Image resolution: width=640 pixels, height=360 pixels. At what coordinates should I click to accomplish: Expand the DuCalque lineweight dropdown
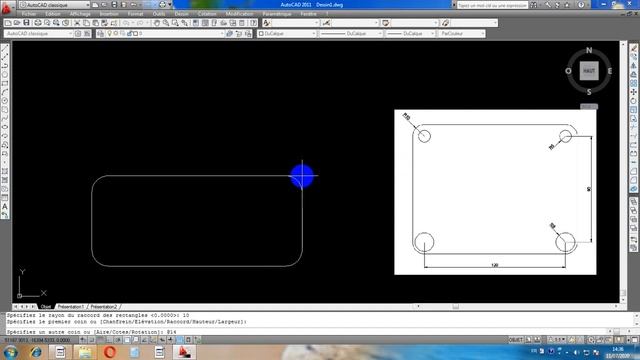[x=432, y=33]
